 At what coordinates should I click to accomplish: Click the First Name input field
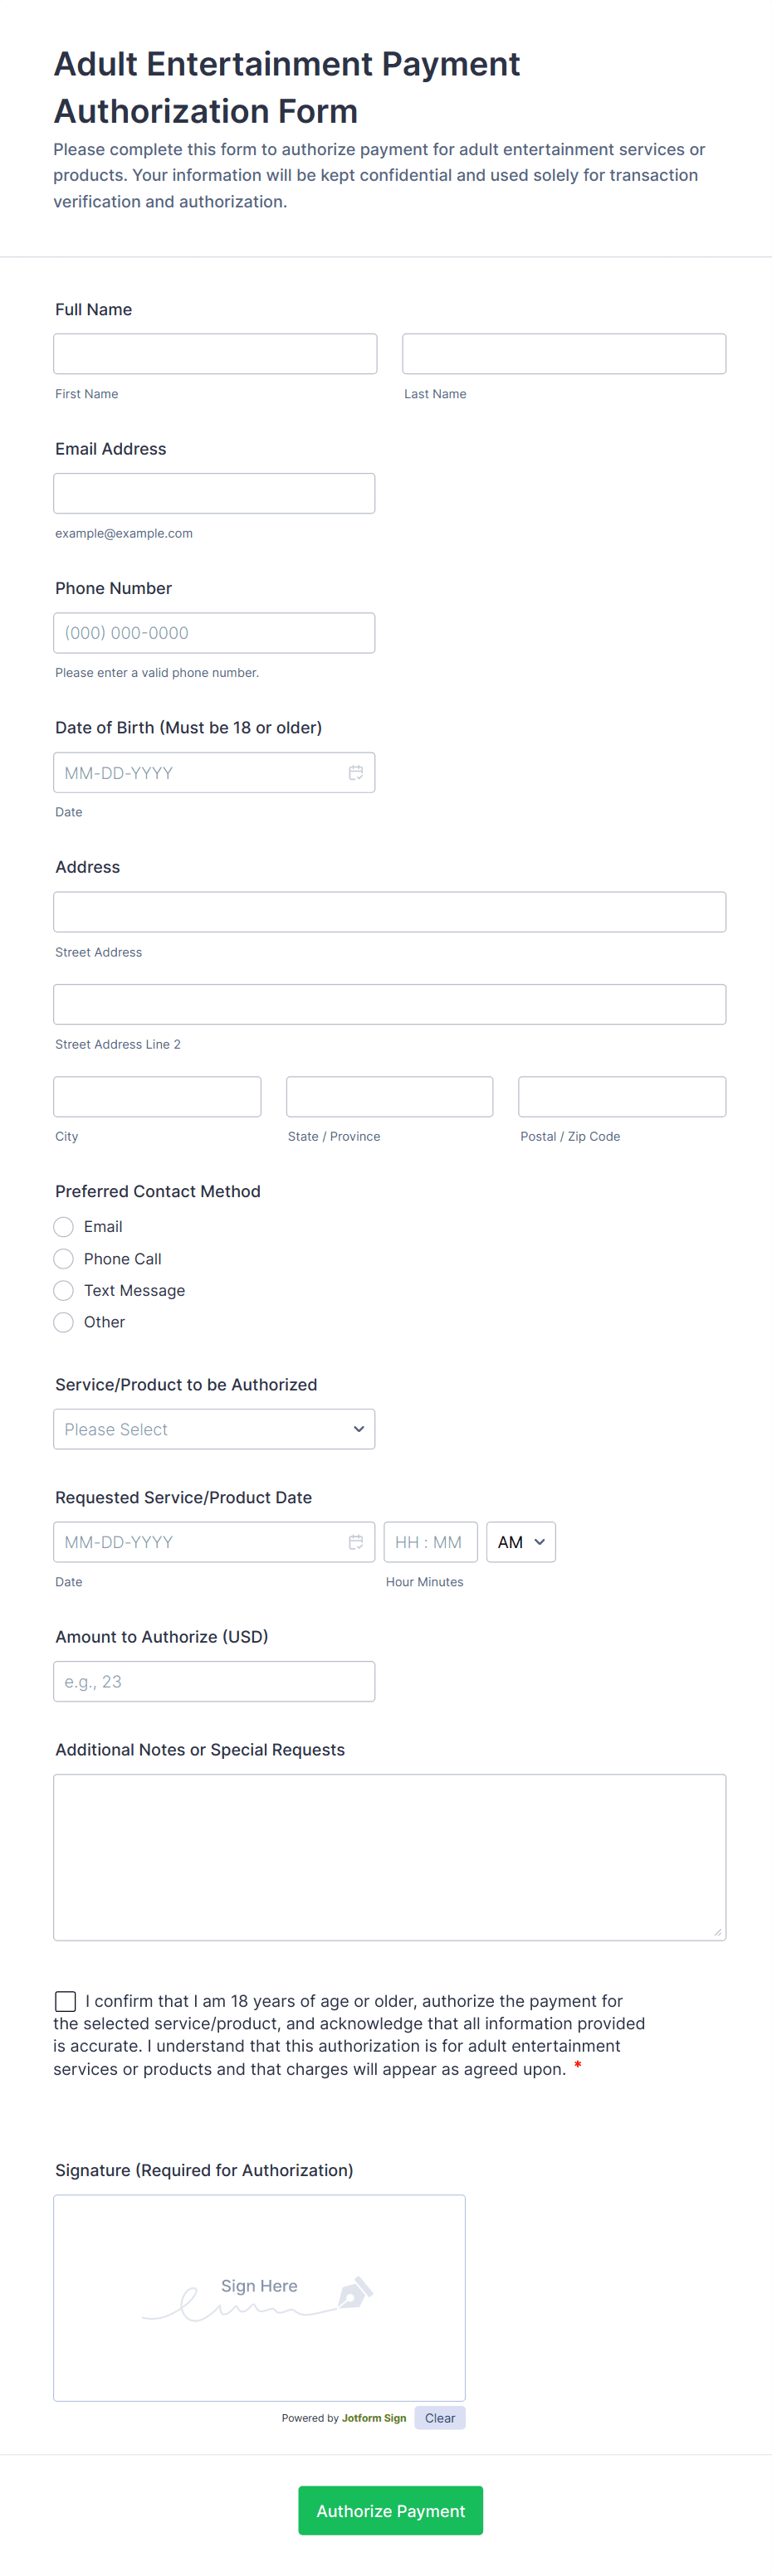point(215,354)
